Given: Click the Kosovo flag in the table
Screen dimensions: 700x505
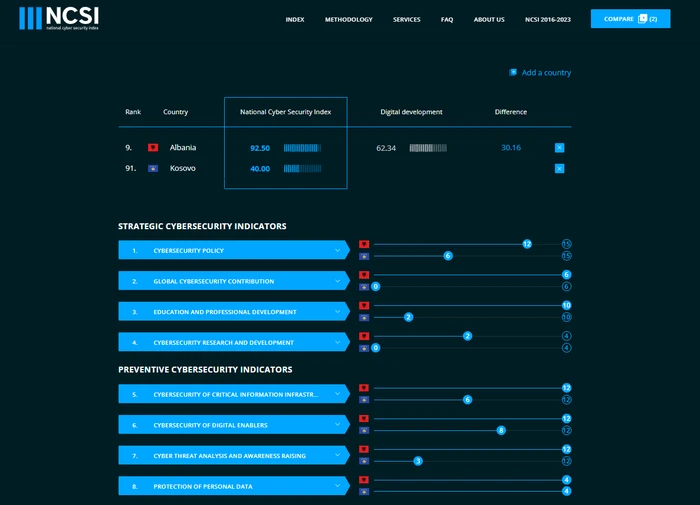Looking at the screenshot, I should (x=153, y=168).
